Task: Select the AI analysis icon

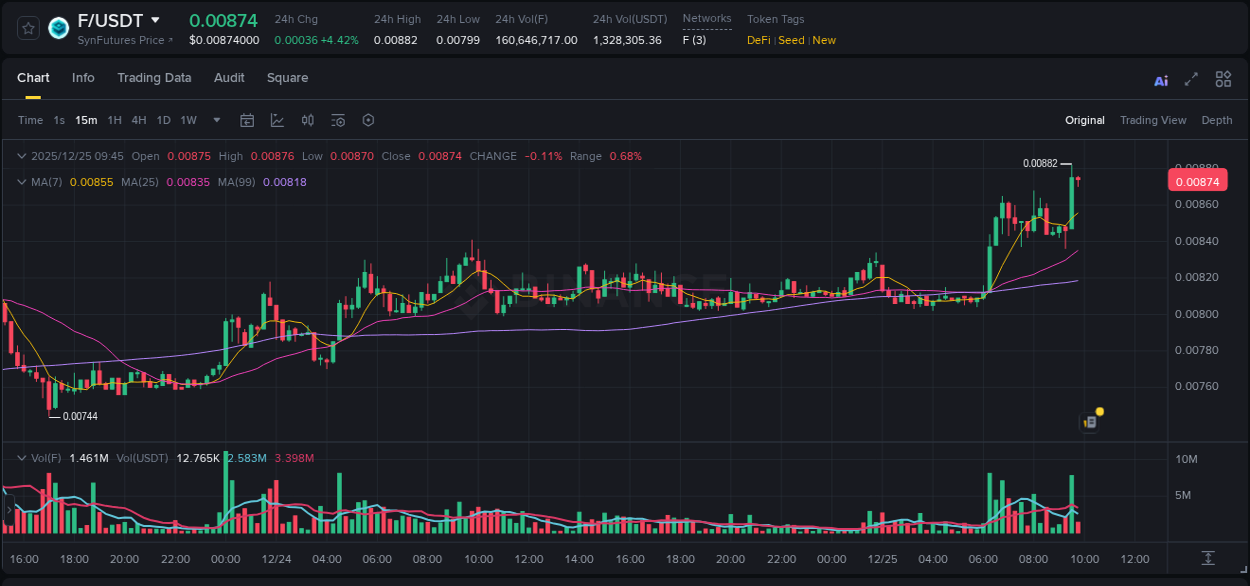Action: pyautogui.click(x=1160, y=79)
